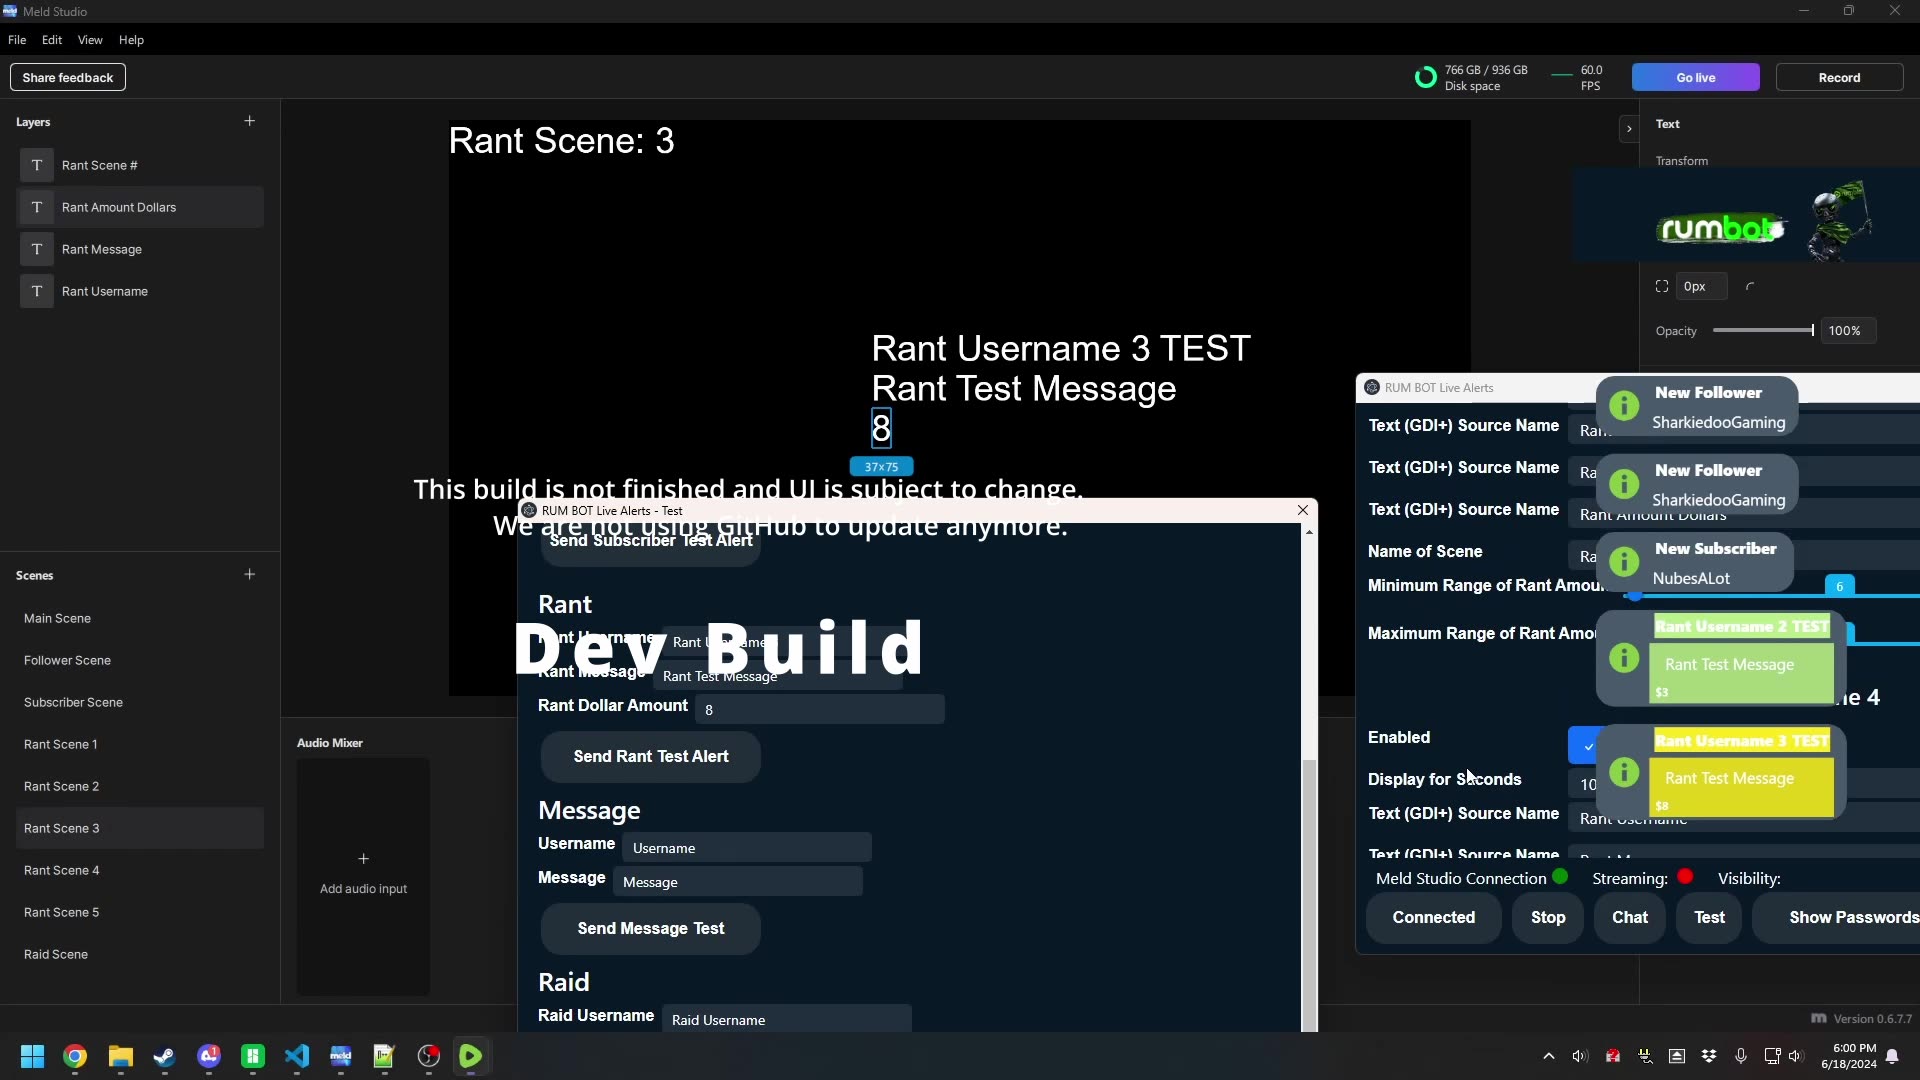
Task: Click the Dropbox icon in system tray
Action: tap(1710, 1057)
